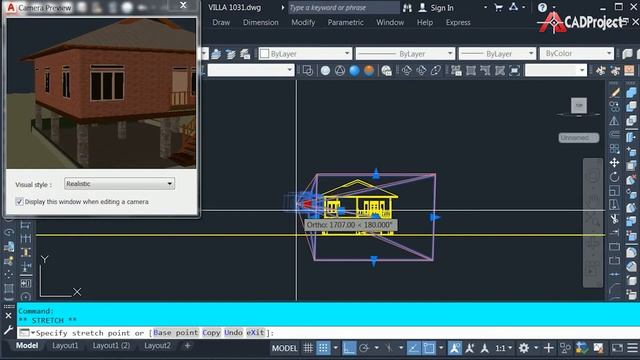Choose the Copy command option
This screenshot has height=360, width=640.
pos(211,333)
